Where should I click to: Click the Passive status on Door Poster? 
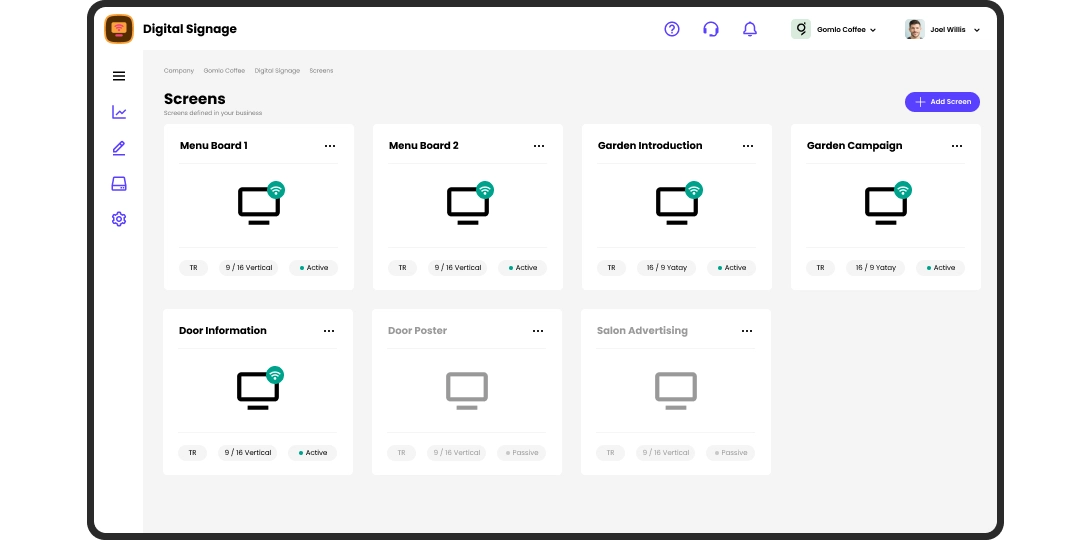tap(522, 453)
